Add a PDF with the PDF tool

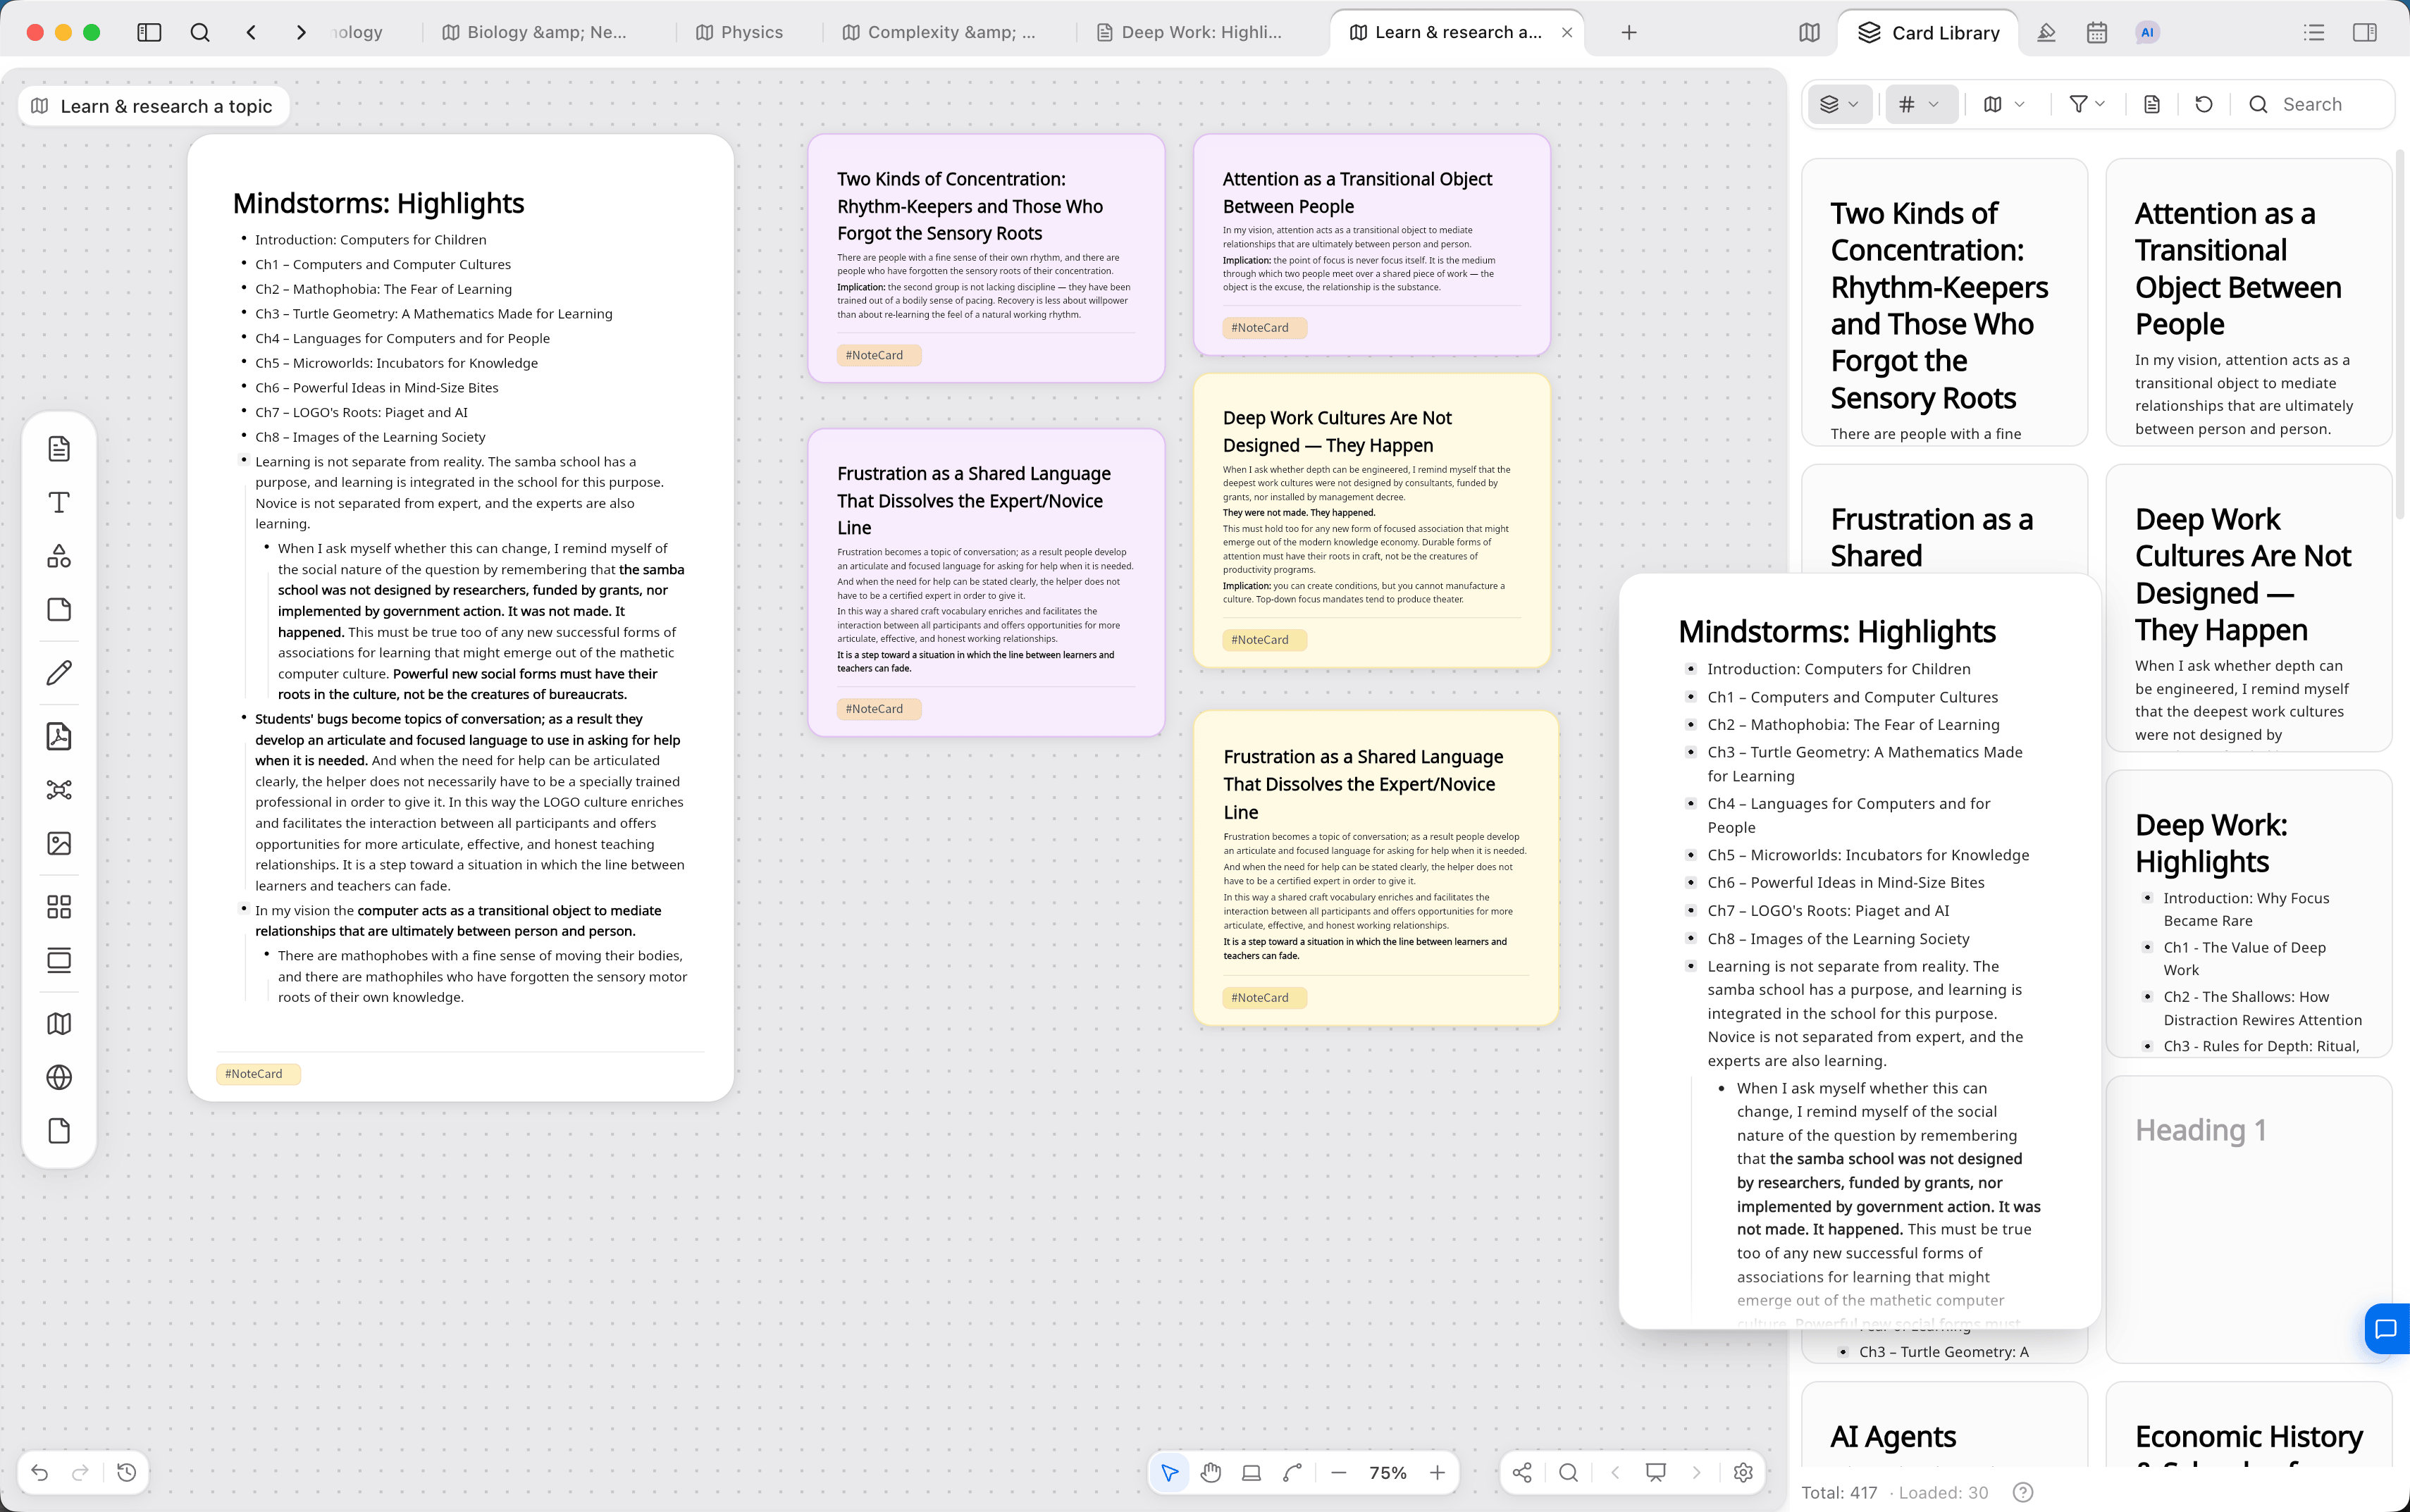(59, 737)
